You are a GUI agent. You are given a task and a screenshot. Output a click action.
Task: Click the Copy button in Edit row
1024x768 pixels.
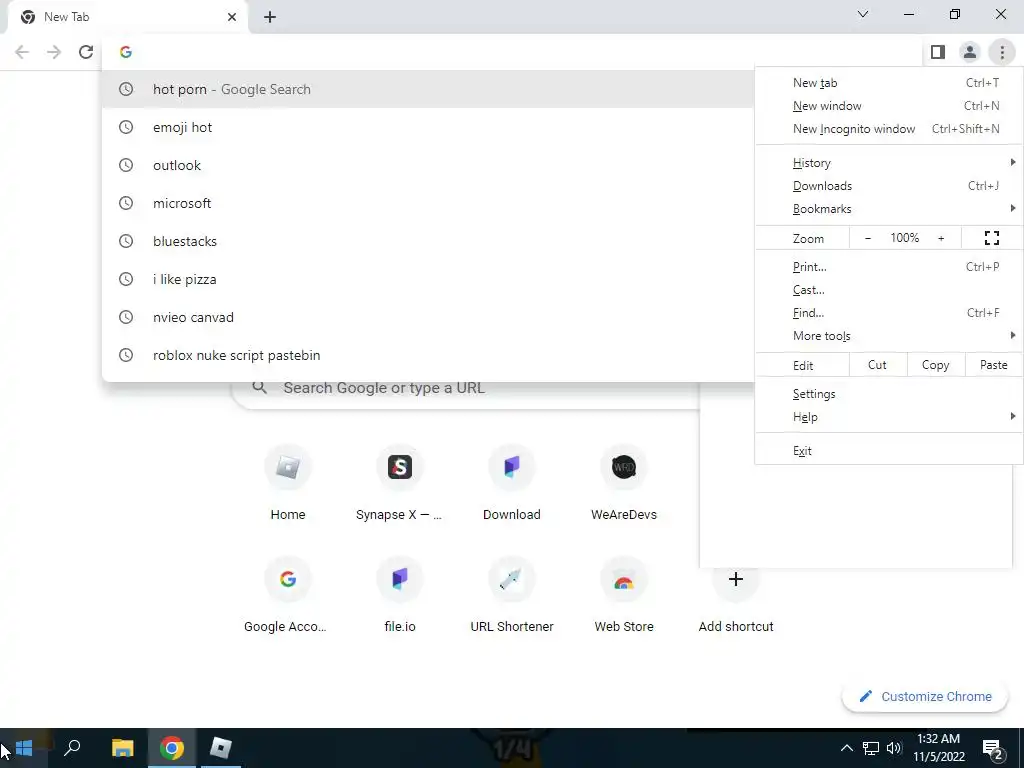coord(935,365)
